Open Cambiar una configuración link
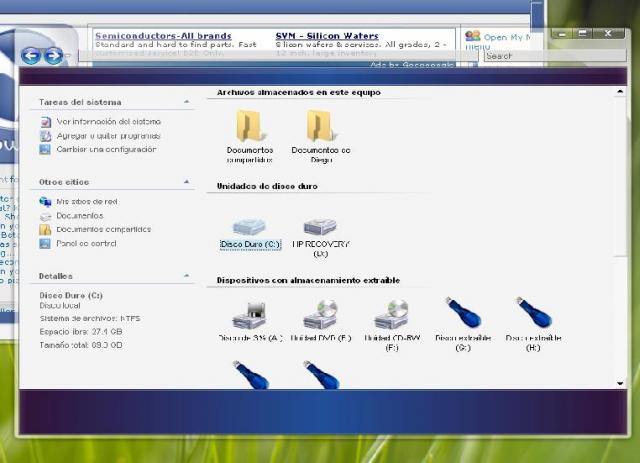Viewport: 640px width, 463px height. pyautogui.click(x=106, y=149)
